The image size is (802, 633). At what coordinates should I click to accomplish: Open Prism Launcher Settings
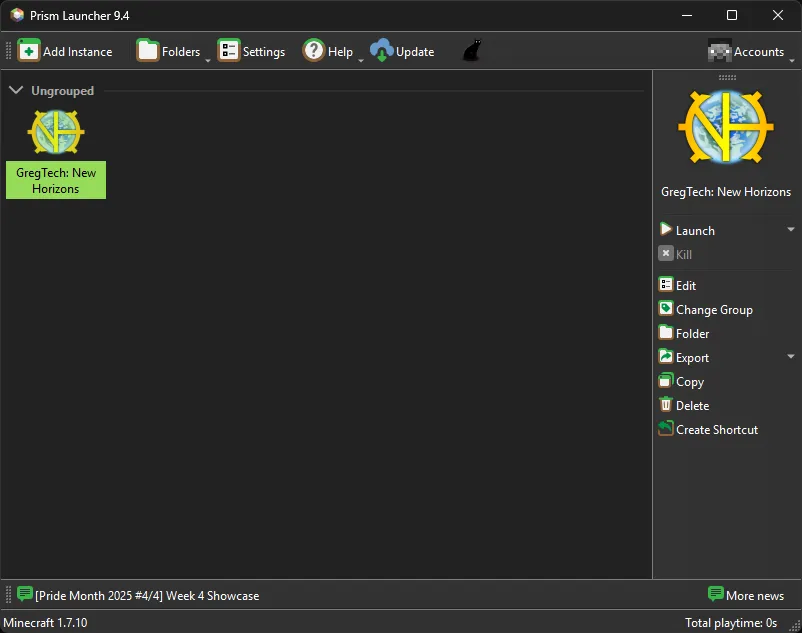tap(250, 50)
